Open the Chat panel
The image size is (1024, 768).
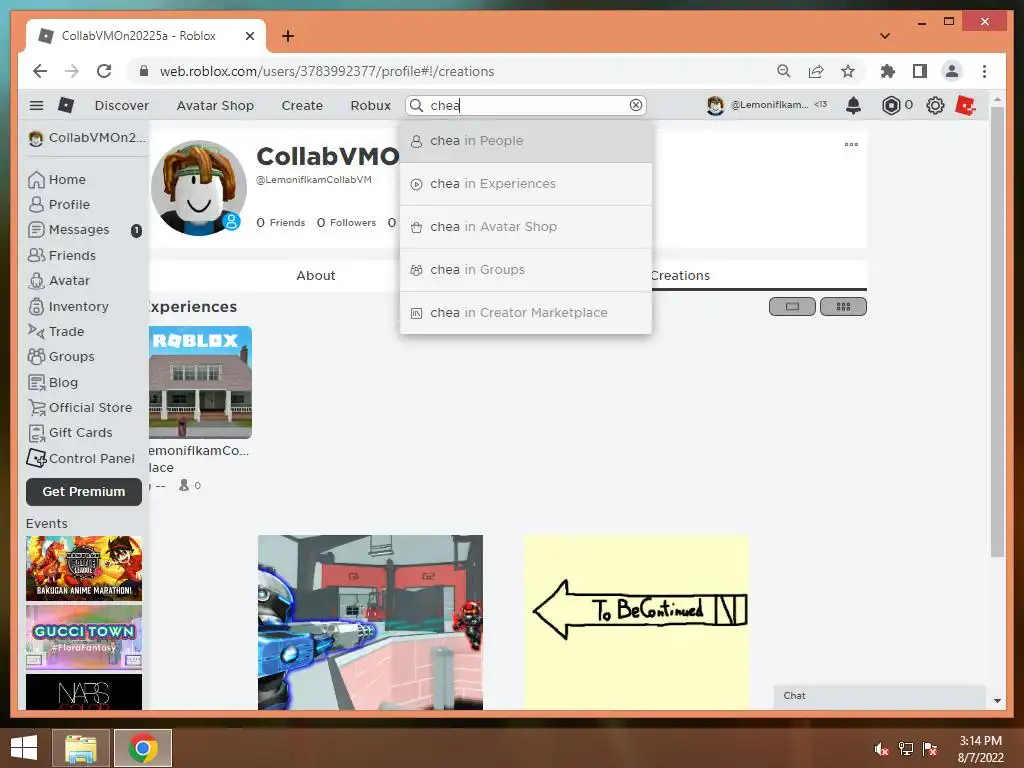click(879, 696)
